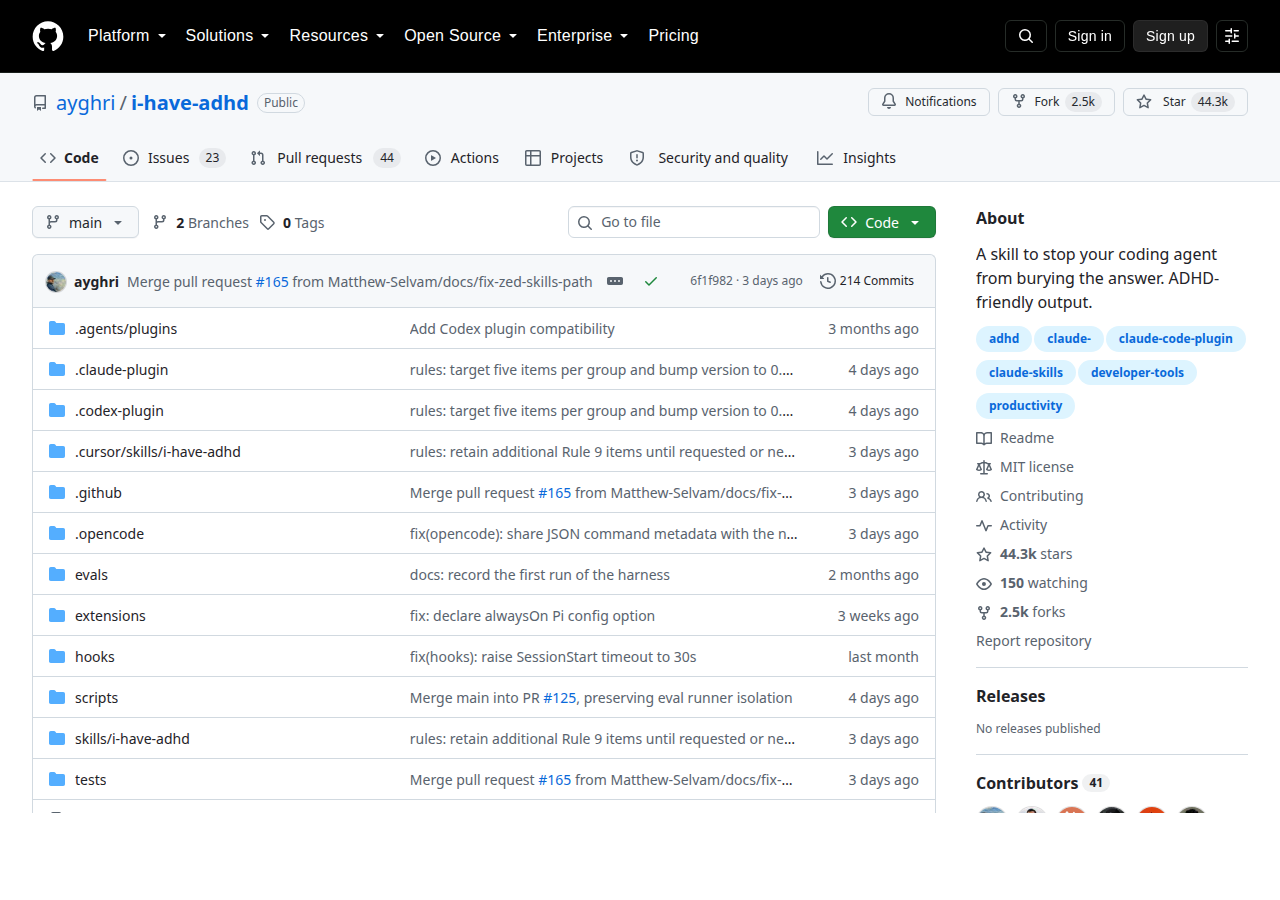The width and height of the screenshot is (1280, 900).
Task: Fork the repository
Action: tap(1056, 102)
